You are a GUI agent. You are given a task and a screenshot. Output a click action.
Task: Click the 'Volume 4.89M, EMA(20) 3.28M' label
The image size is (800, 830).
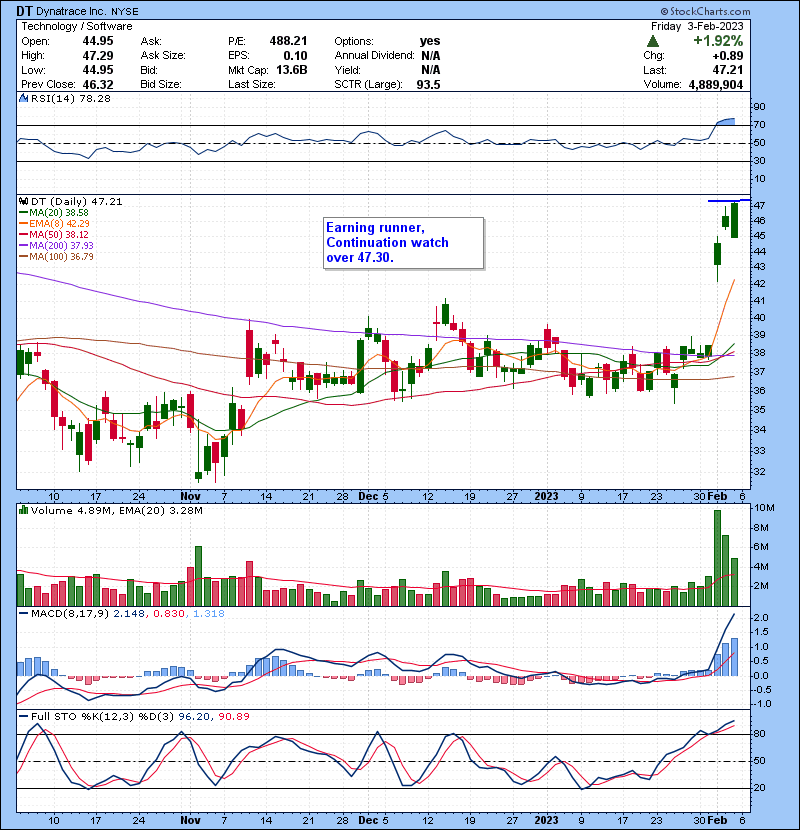[117, 511]
